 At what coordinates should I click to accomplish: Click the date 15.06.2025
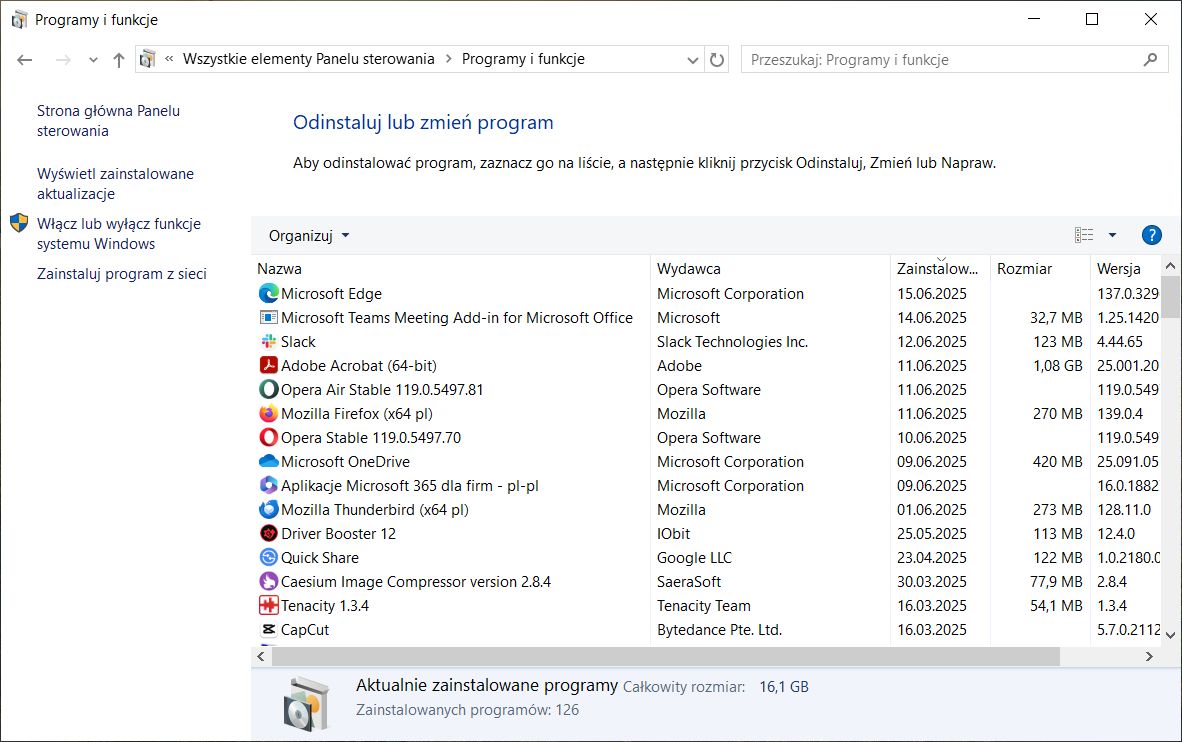pos(932,293)
